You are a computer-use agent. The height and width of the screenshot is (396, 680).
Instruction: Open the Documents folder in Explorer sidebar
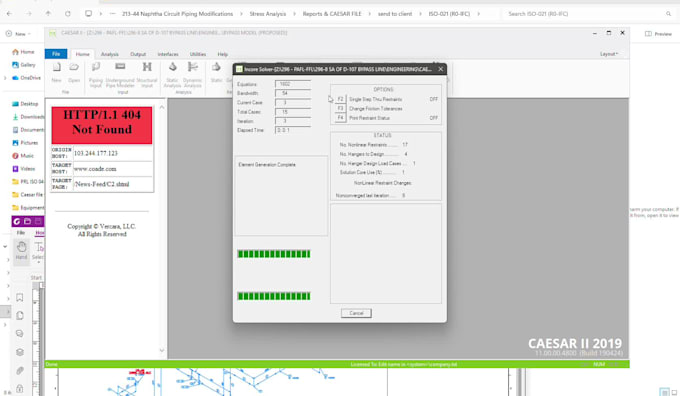coord(28,130)
